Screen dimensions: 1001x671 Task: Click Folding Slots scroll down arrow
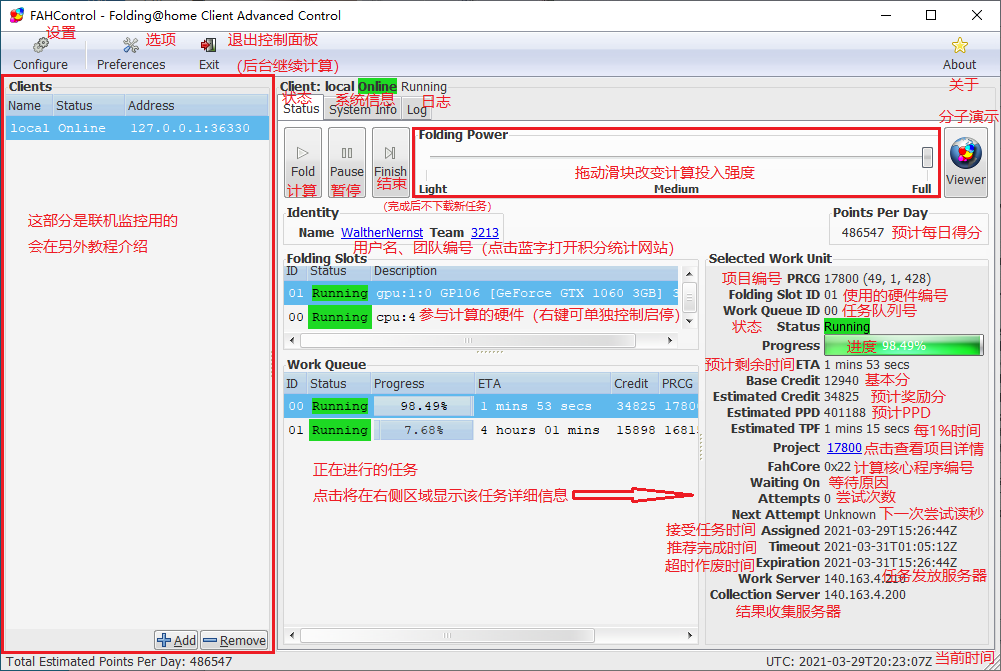coord(689,320)
